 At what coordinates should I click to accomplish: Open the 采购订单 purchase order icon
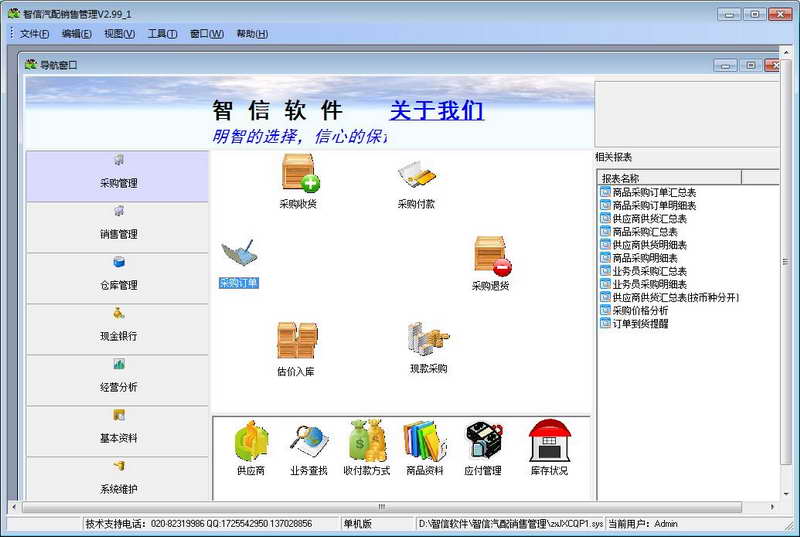239,264
